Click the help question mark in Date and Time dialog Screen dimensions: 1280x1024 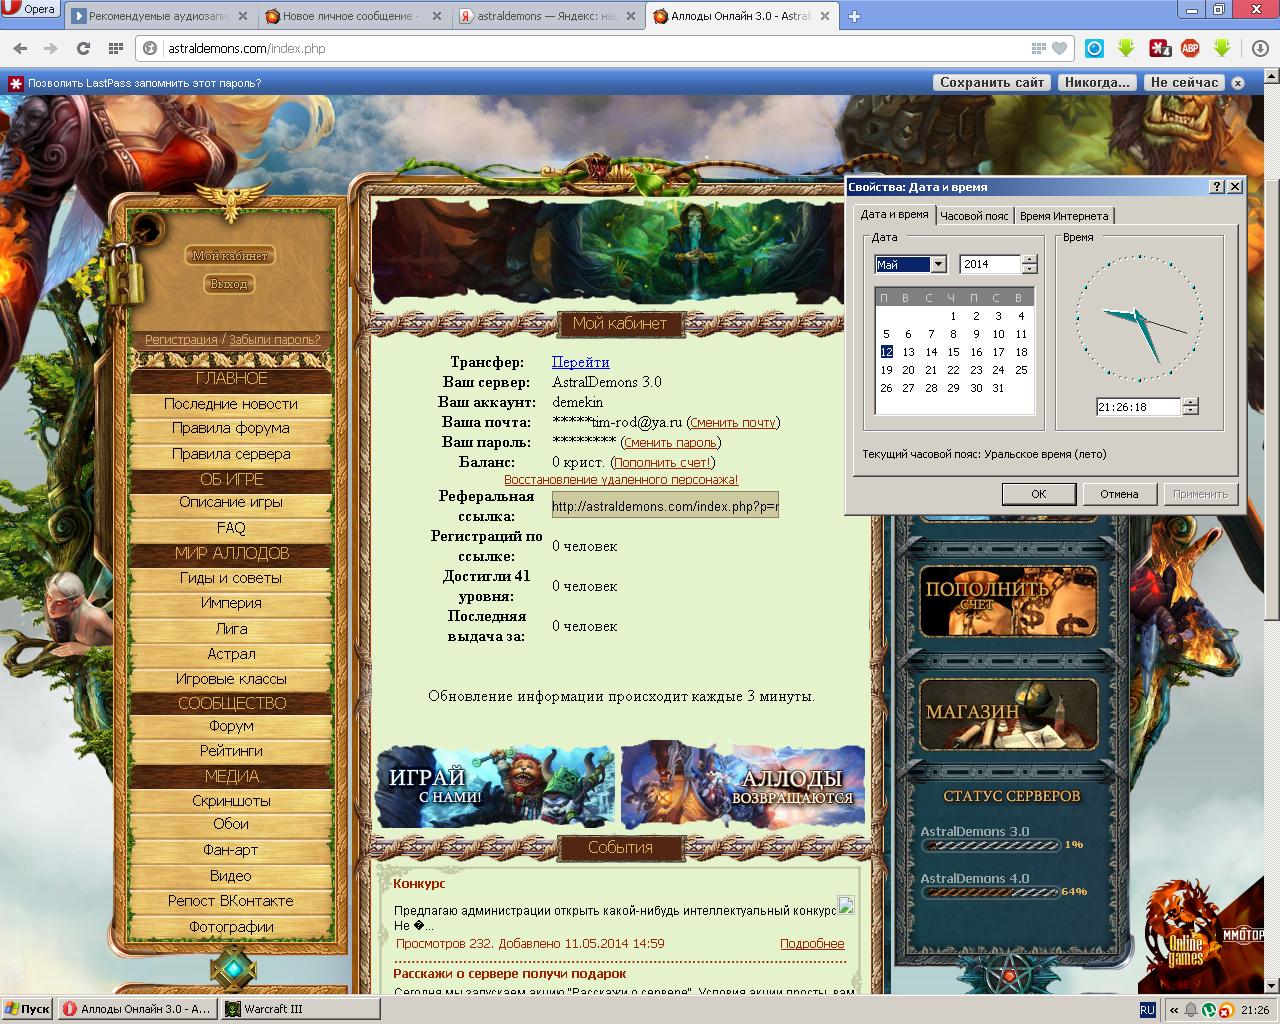click(x=1217, y=187)
